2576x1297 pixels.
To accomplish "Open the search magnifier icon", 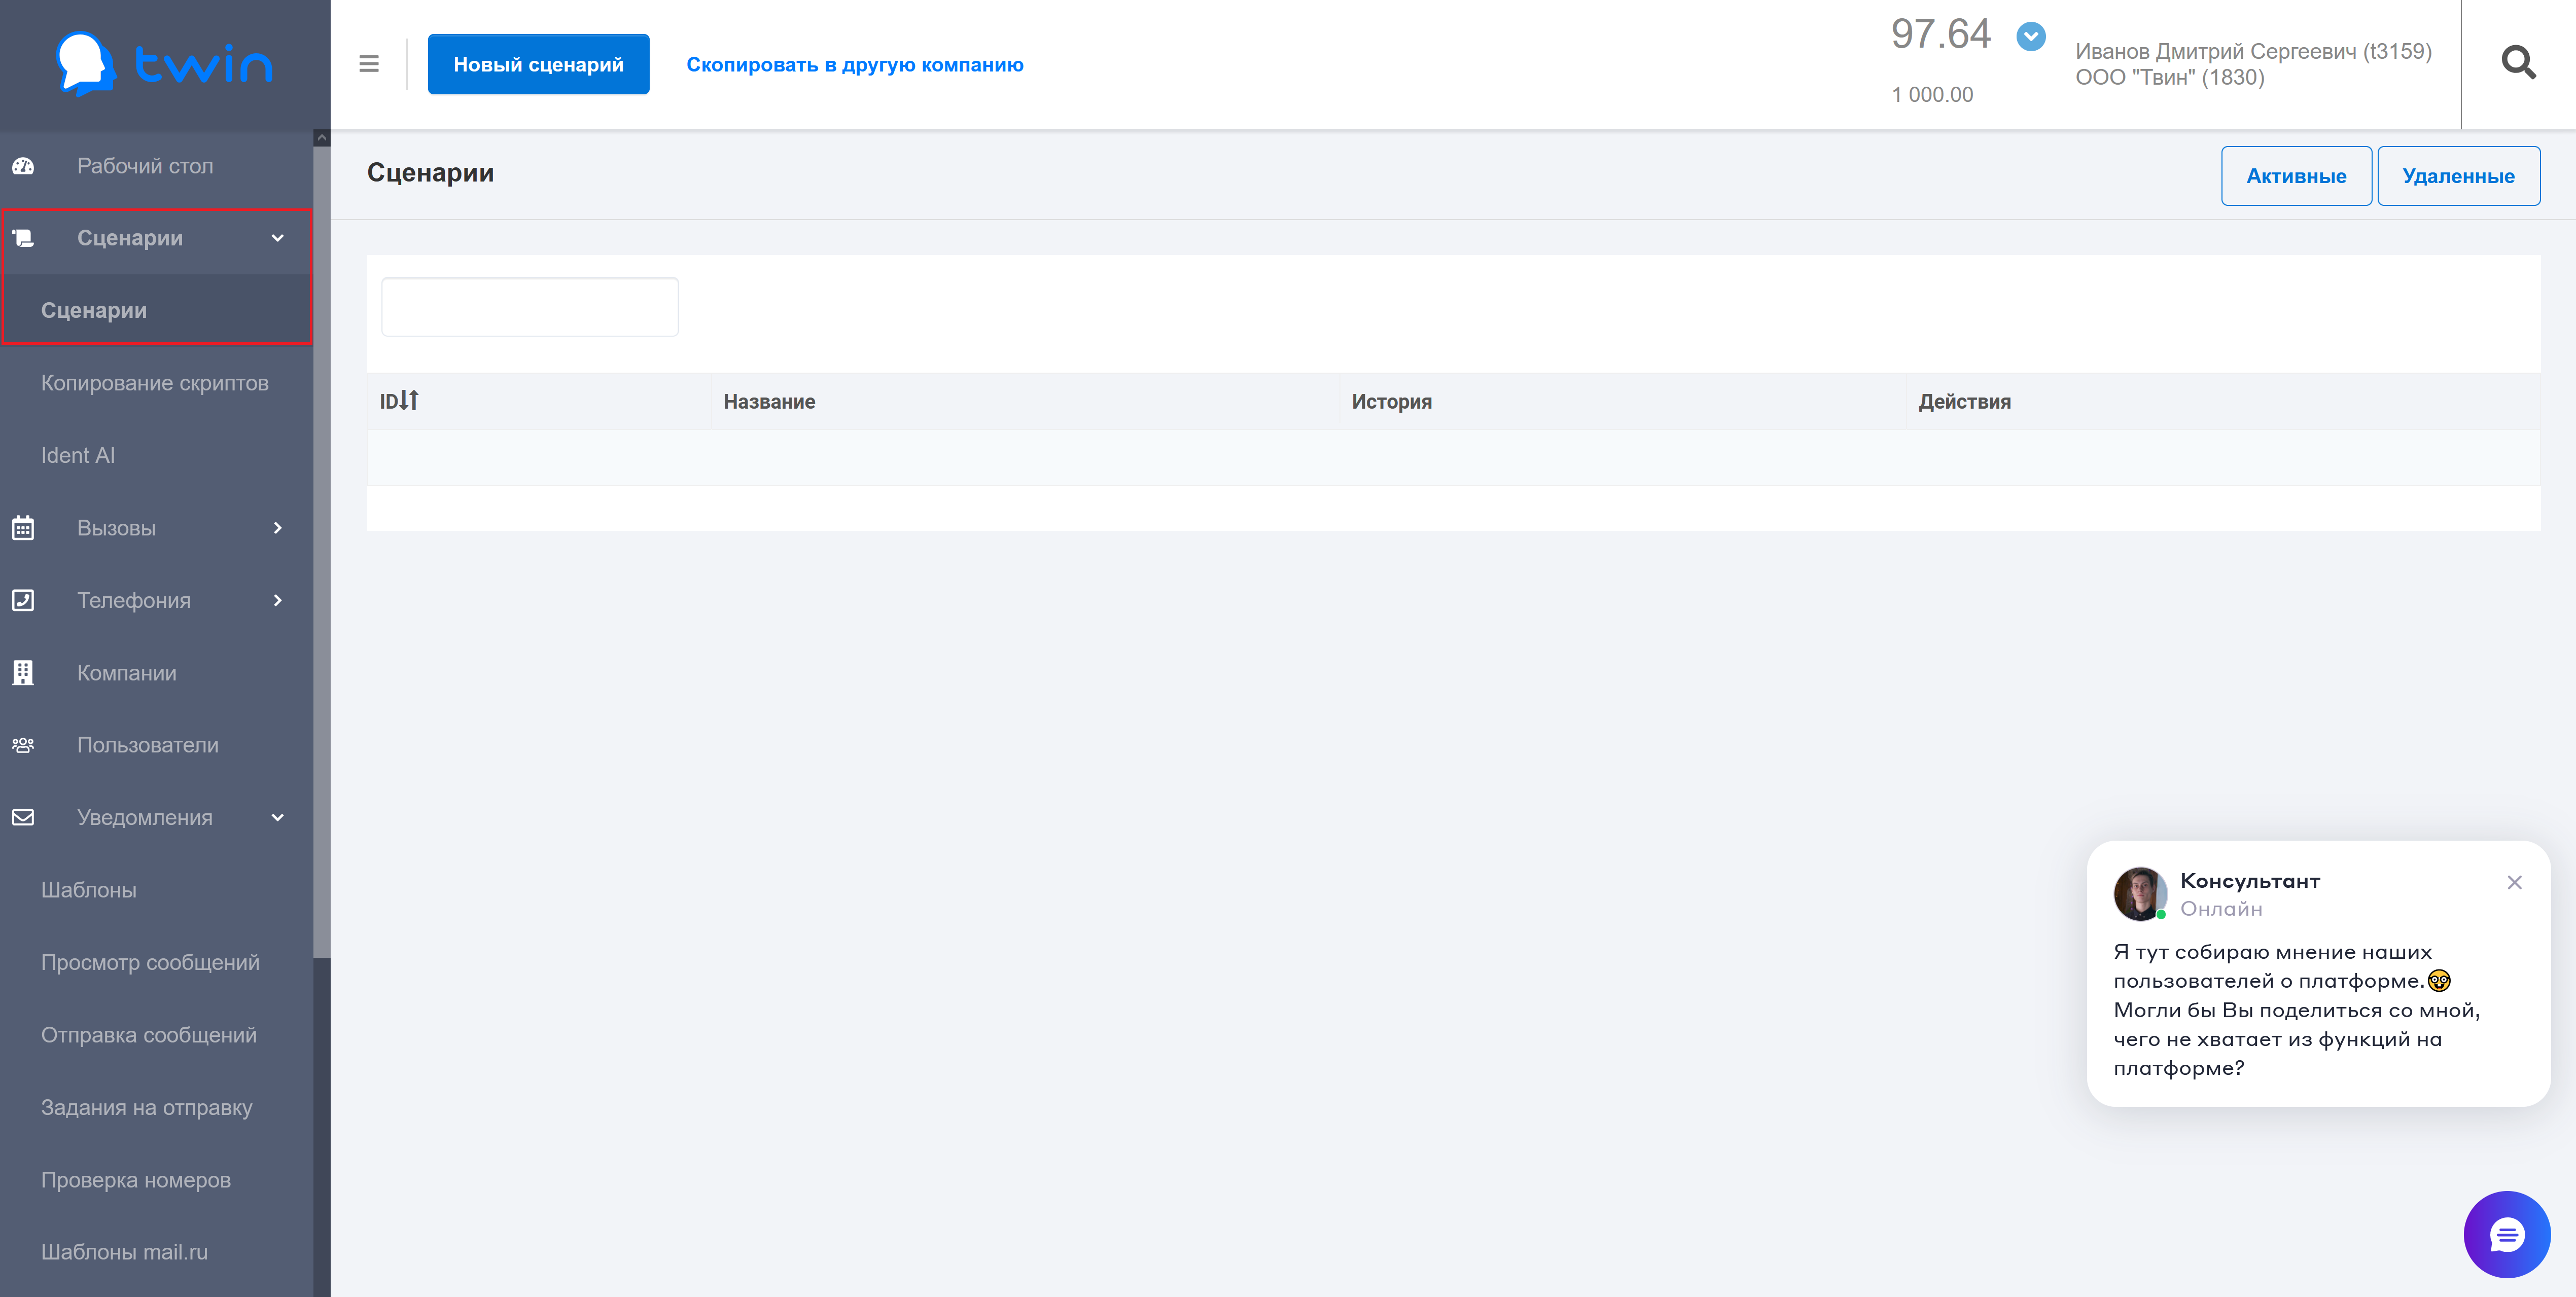I will tap(2518, 63).
